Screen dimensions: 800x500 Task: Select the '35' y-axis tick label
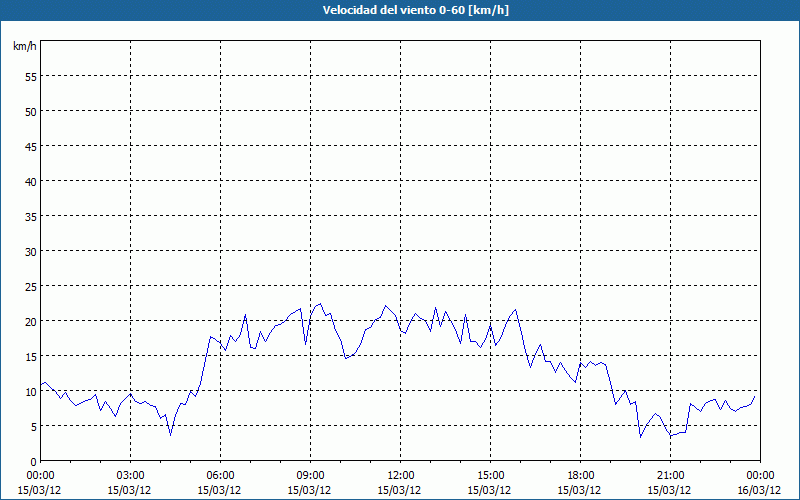pyautogui.click(x=30, y=216)
